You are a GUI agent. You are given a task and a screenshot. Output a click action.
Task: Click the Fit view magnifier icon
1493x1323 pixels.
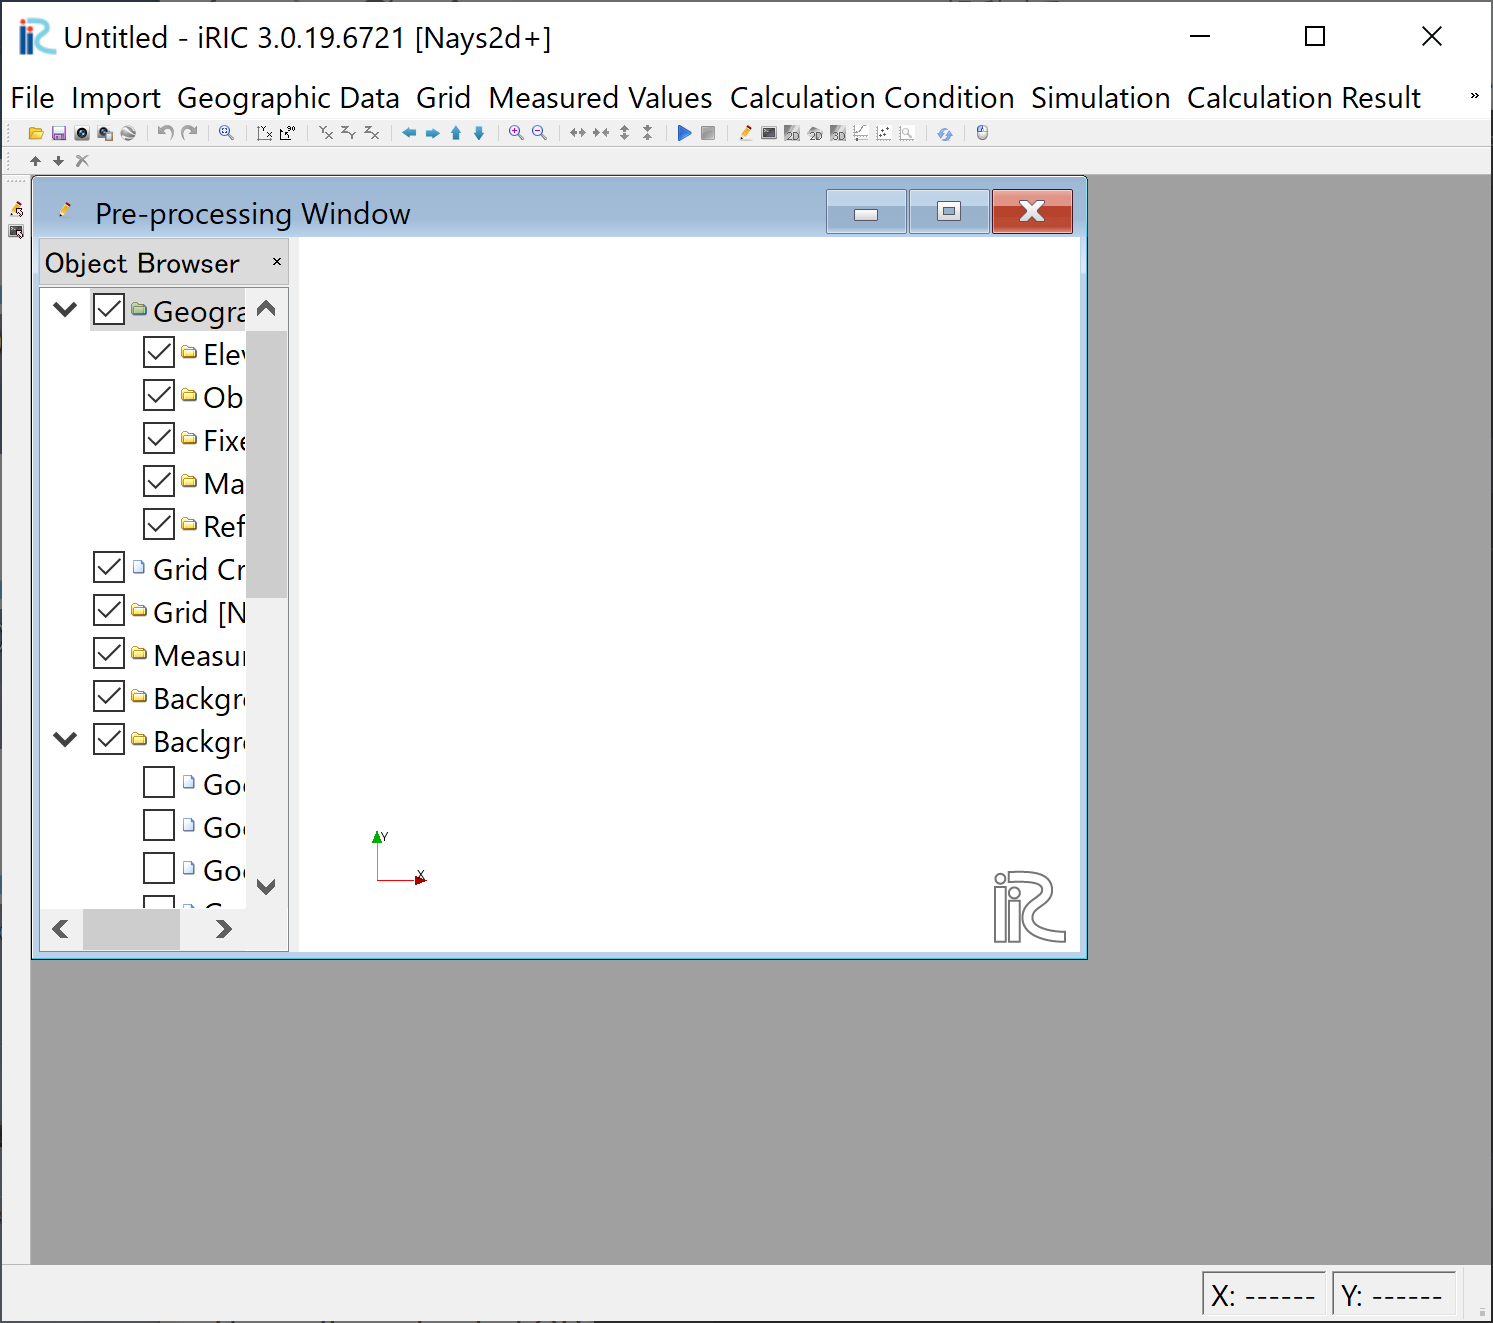(x=227, y=133)
